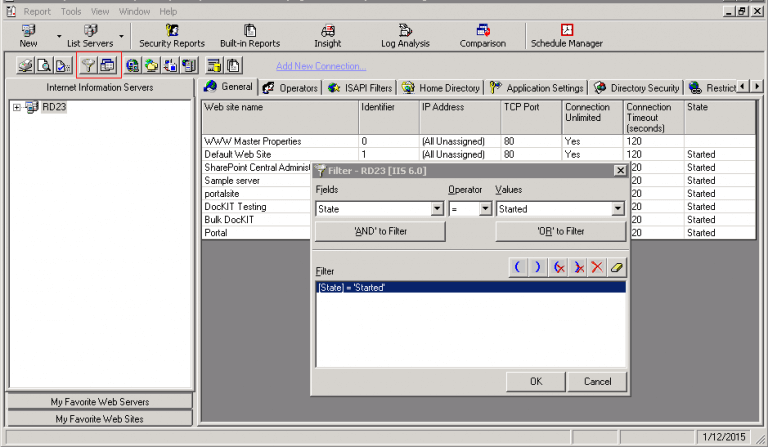Open the Values combo box dropdown showing Started

click(618, 209)
